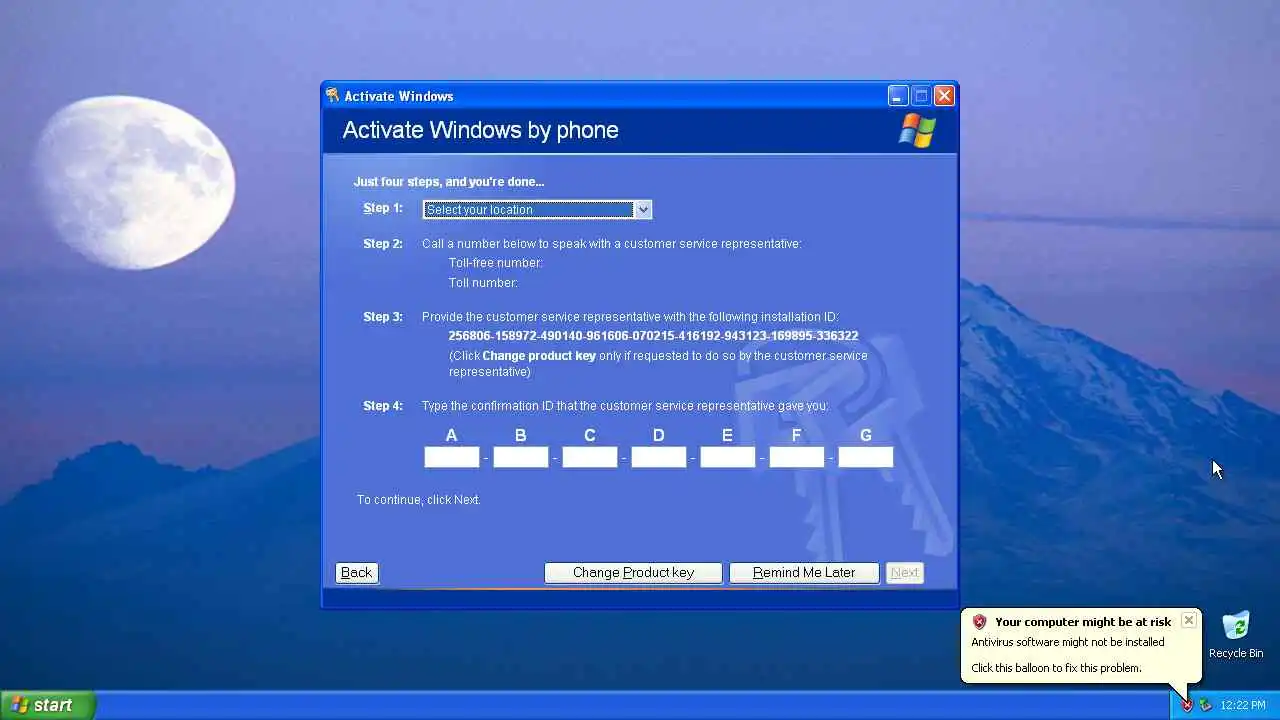Screen dimensions: 1280x720
Task: Click 'Just four steps, and you're done...' text
Action: pyautogui.click(x=449, y=182)
